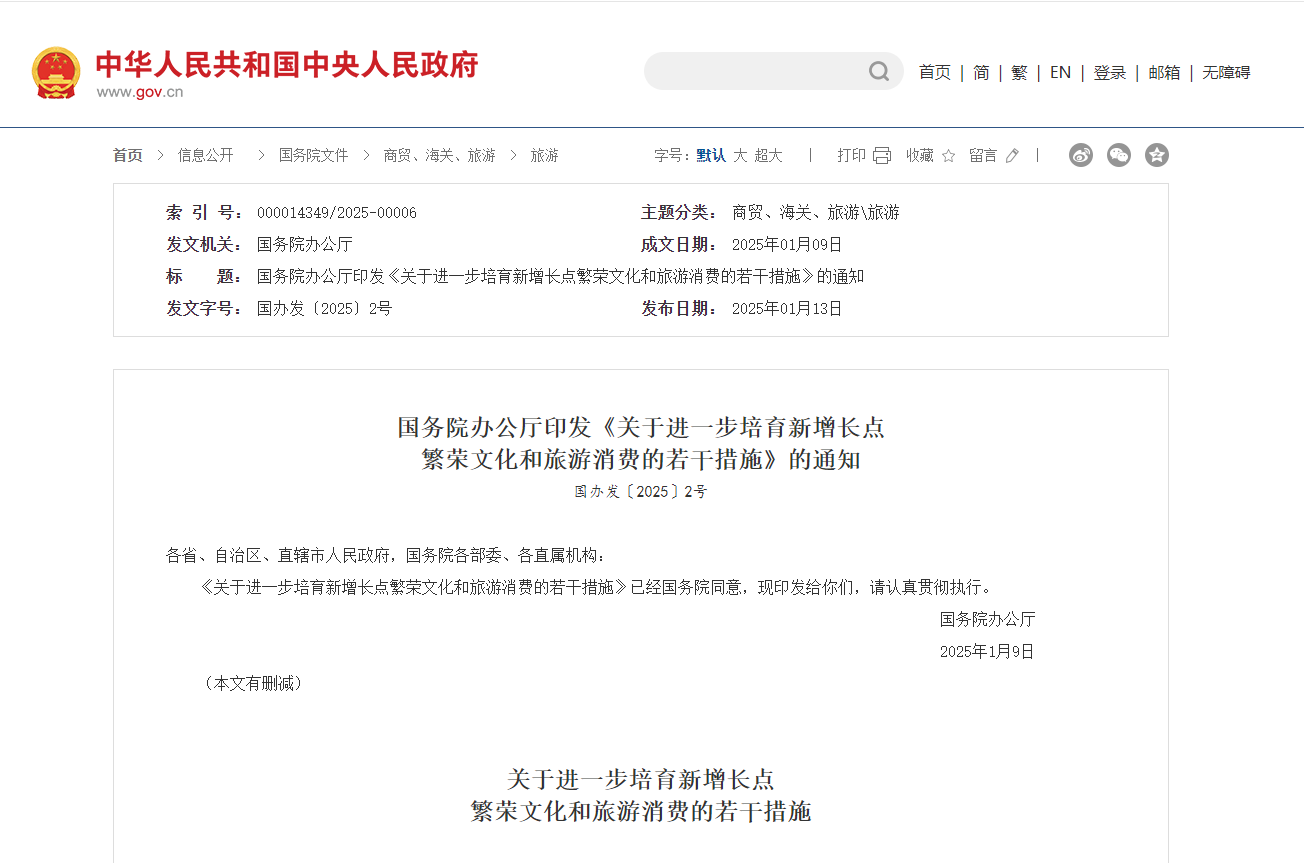Open the 首页 link in top navigation

pos(935,72)
